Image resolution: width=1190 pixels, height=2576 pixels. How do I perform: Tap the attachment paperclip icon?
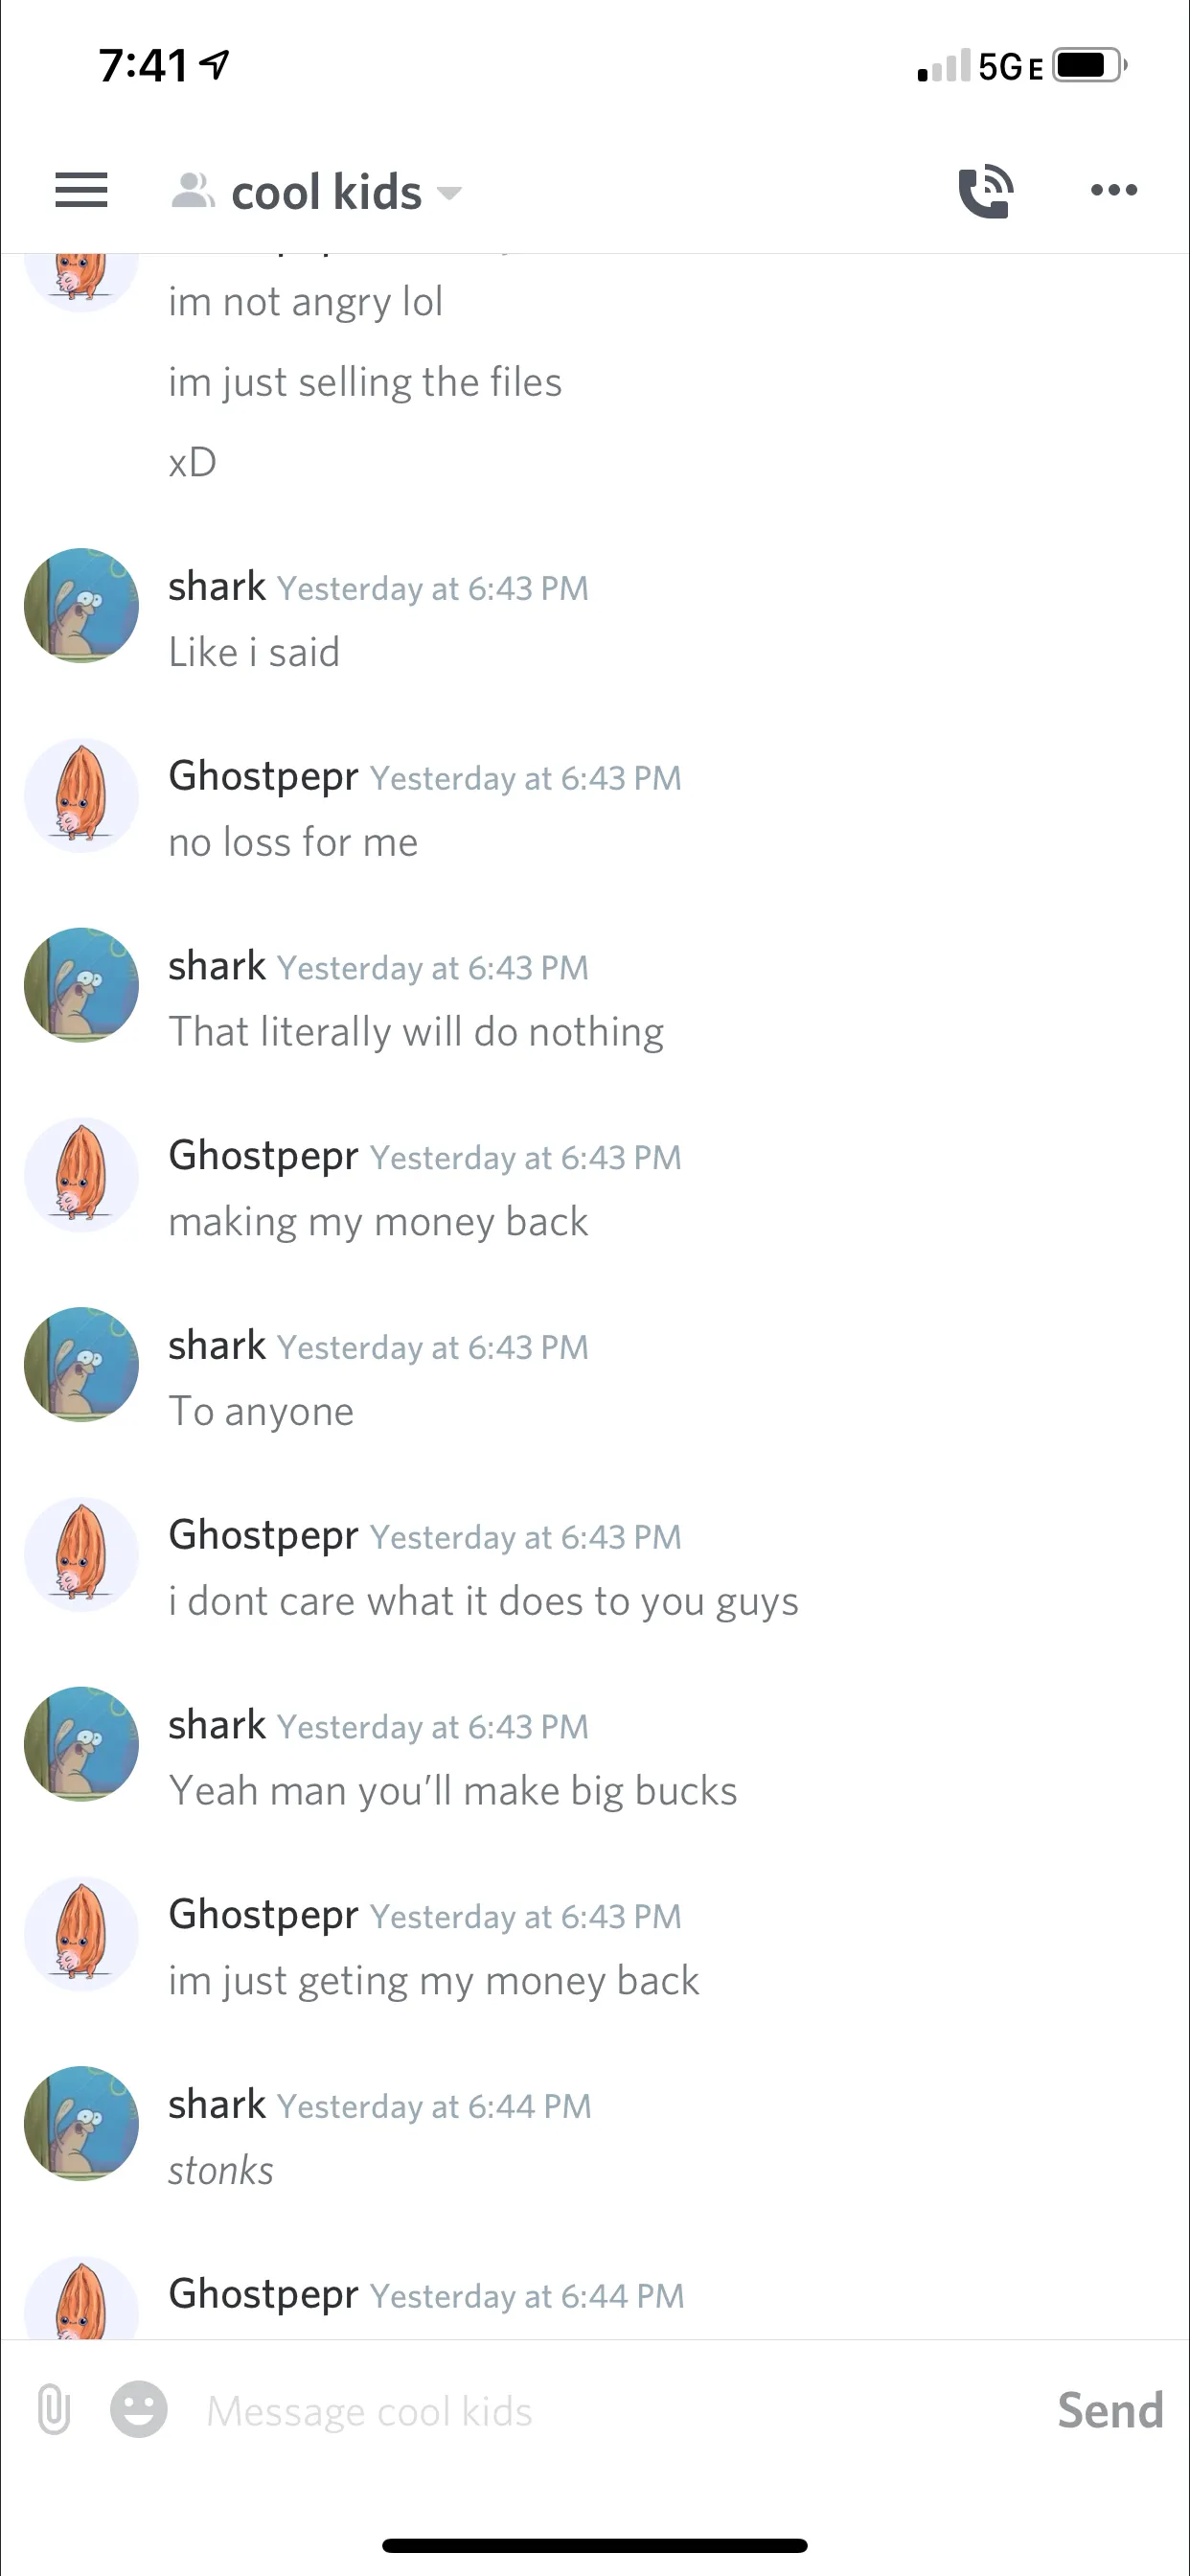coord(54,2409)
